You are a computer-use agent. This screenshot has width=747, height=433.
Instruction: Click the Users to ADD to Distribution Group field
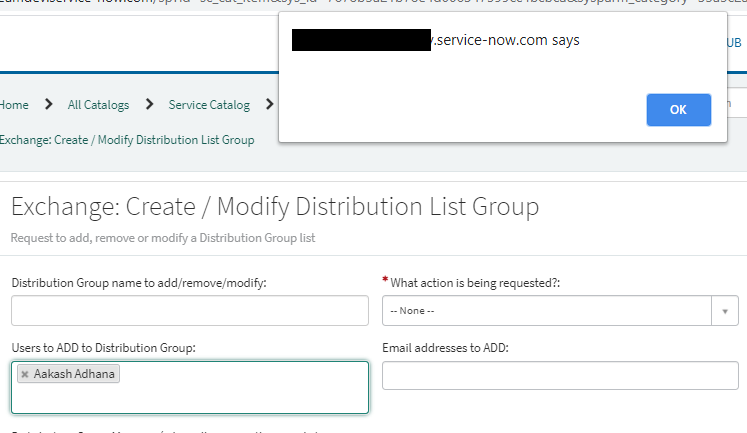tap(190, 387)
